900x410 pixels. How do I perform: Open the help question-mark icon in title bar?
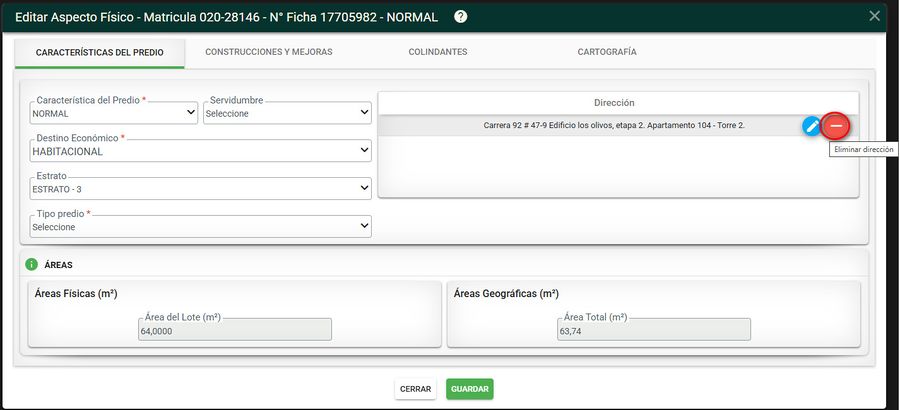click(460, 17)
